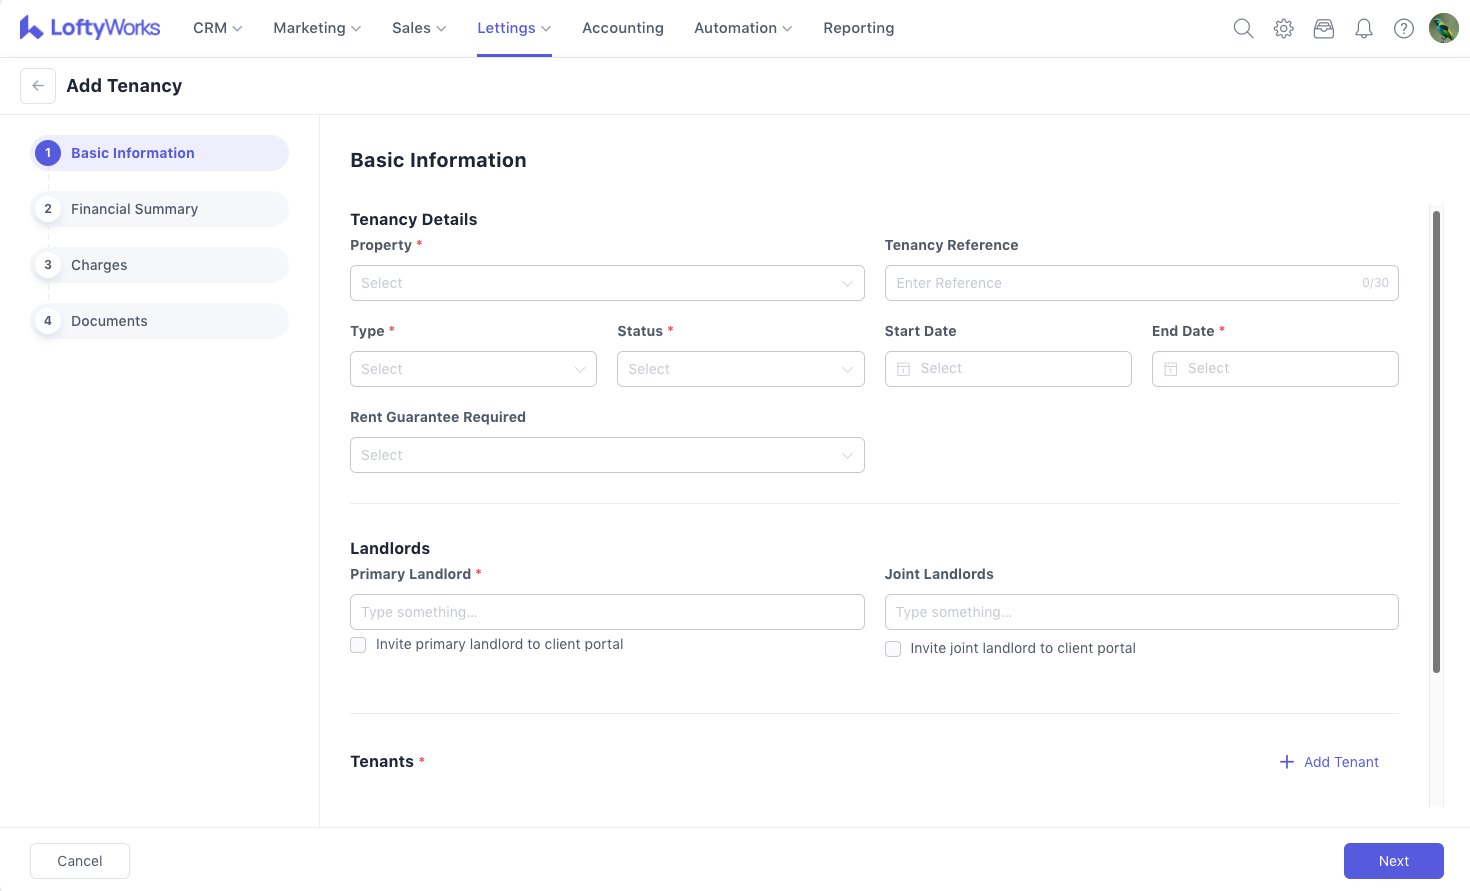Screen dimensions: 1470x891
Task: Open the Status dropdown
Action: pyautogui.click(x=740, y=369)
